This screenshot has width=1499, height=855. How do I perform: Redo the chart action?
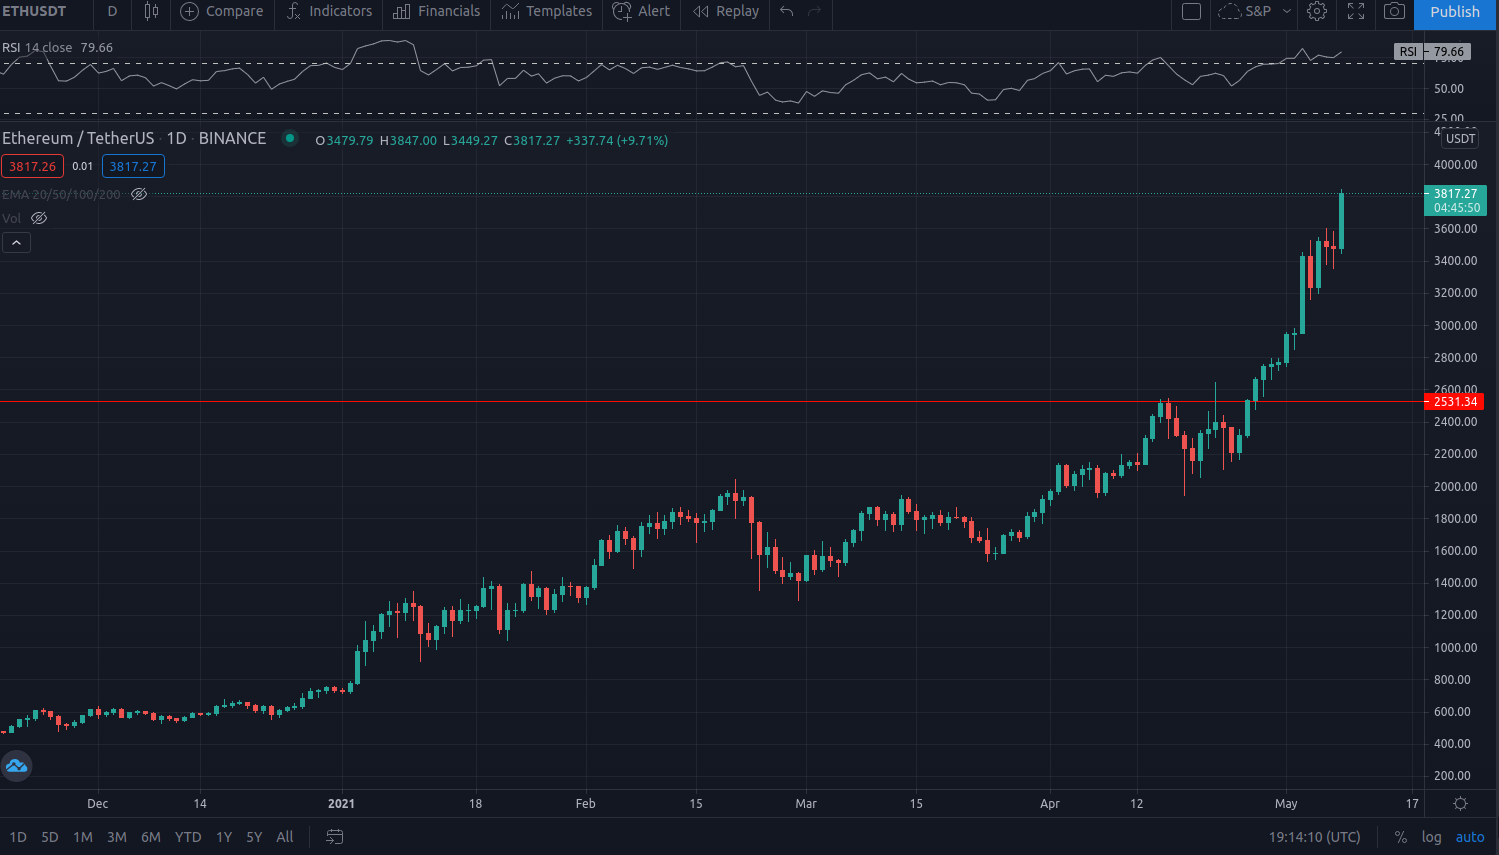pos(815,12)
